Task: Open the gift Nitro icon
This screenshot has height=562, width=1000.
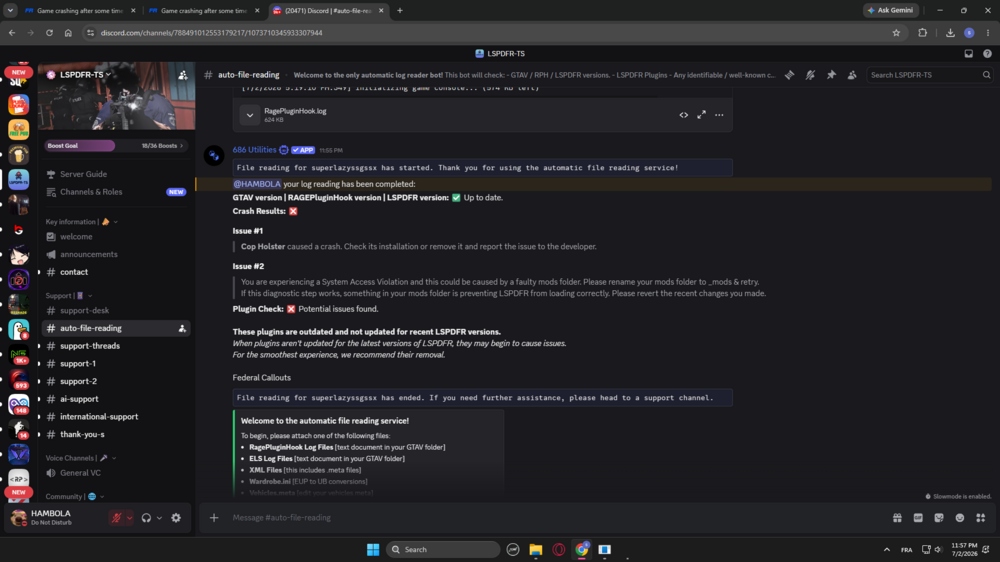Action: pos(897,518)
